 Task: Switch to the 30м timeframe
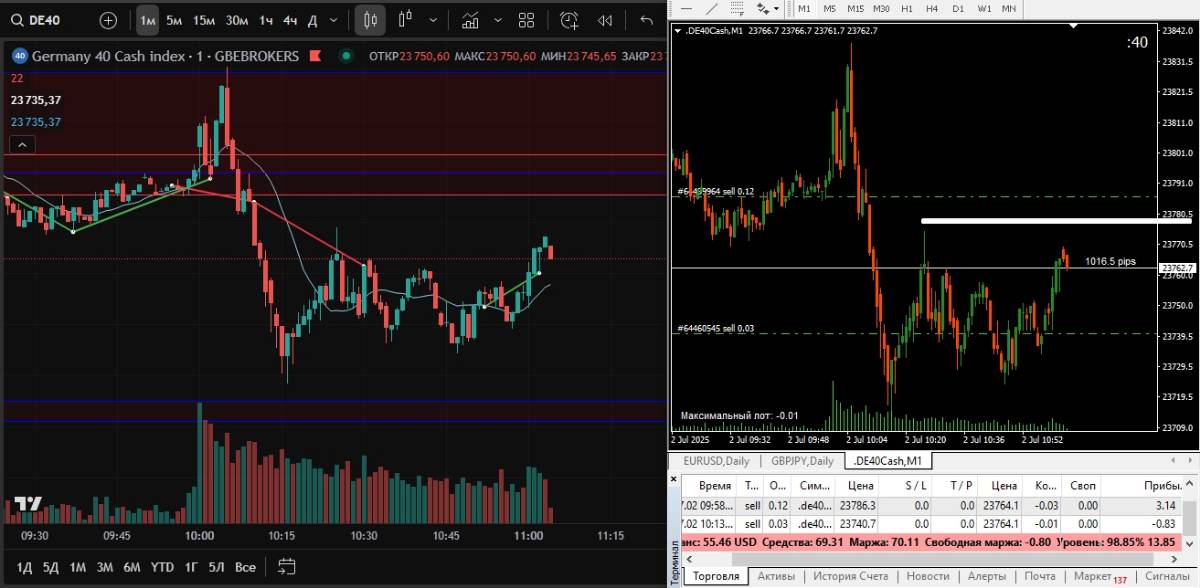(237, 20)
